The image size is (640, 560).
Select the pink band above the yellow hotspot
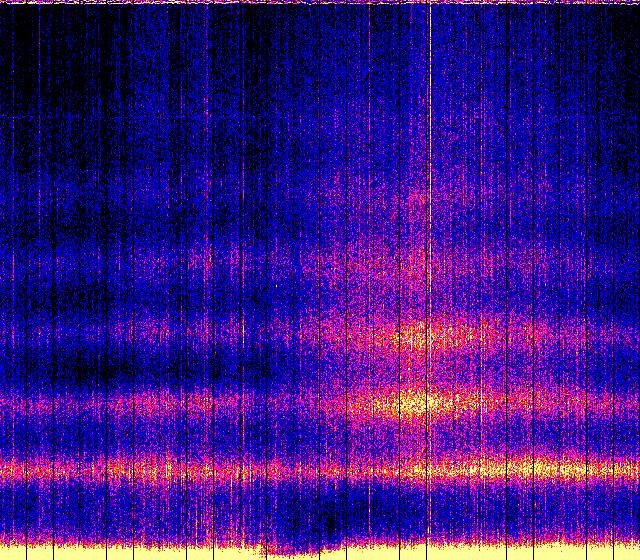tap(420, 335)
